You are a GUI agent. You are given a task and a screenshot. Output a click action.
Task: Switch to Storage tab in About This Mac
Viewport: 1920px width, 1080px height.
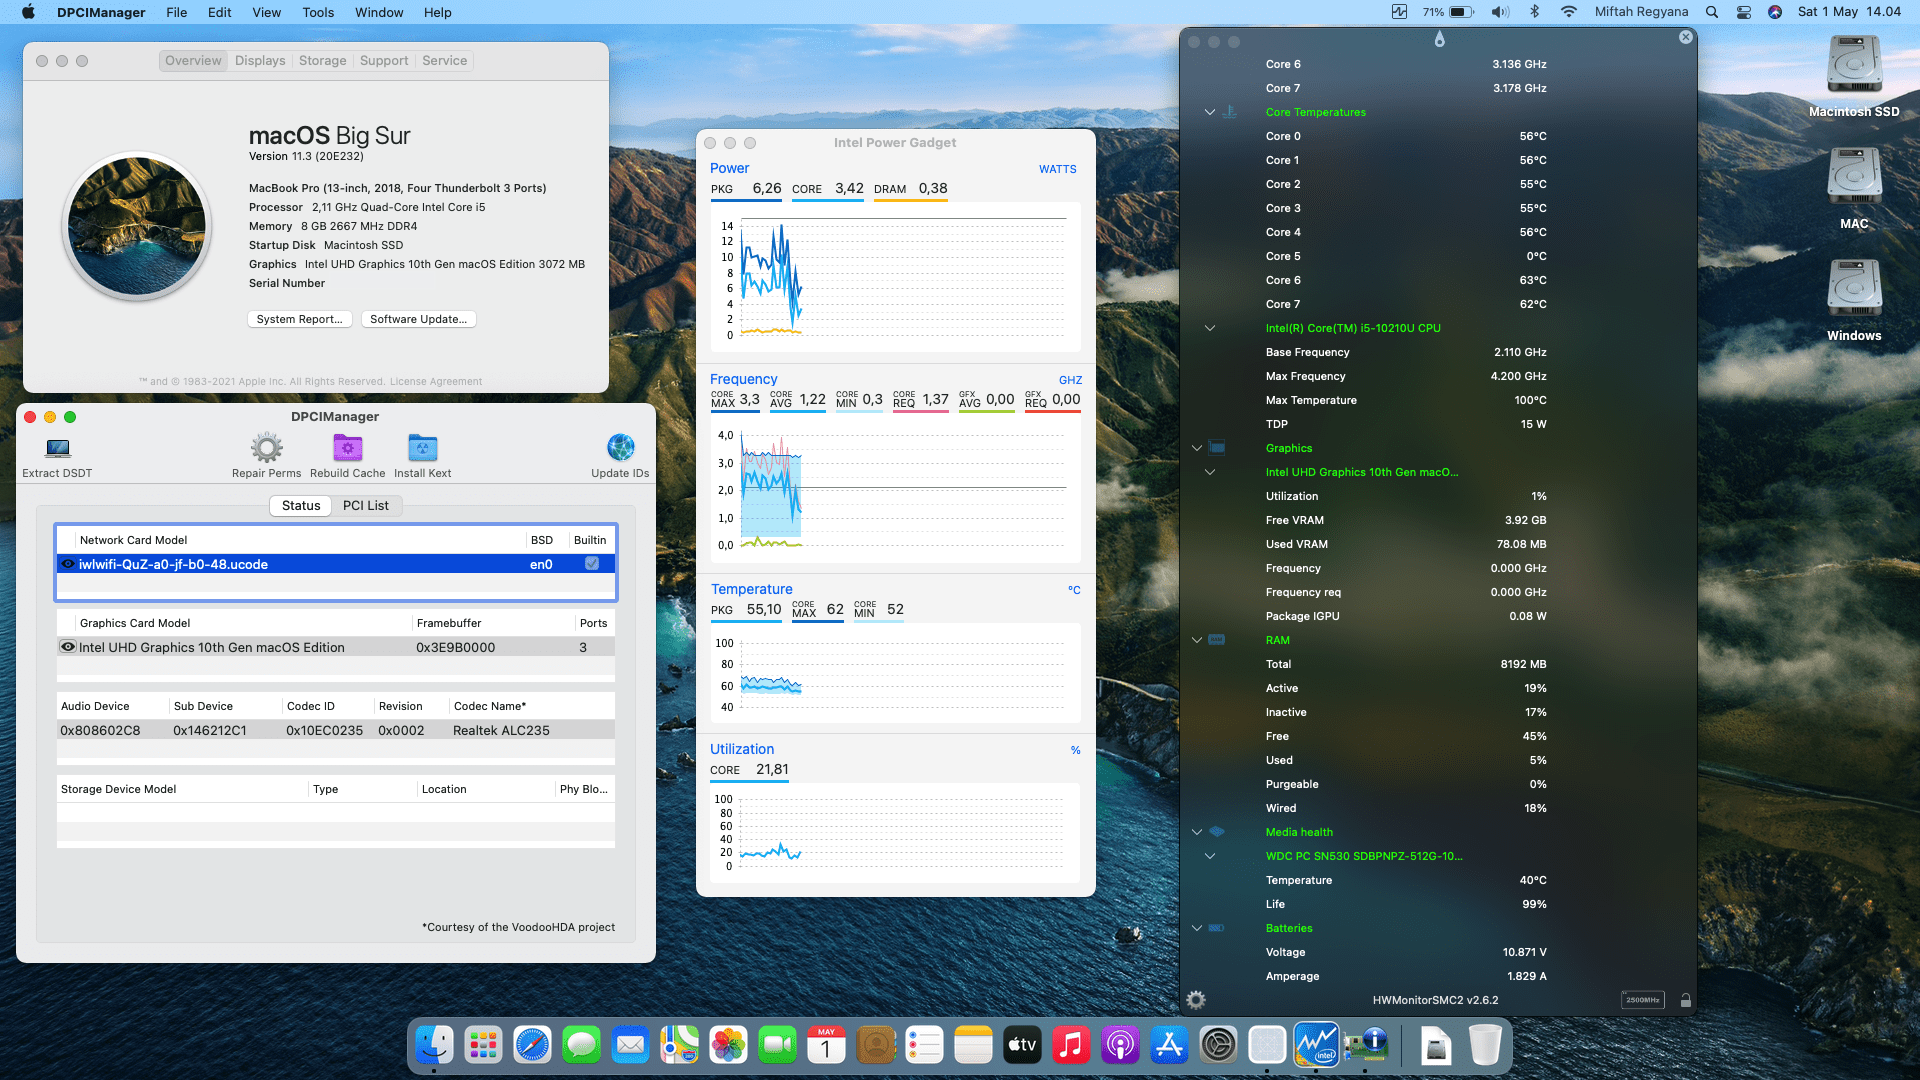(322, 61)
